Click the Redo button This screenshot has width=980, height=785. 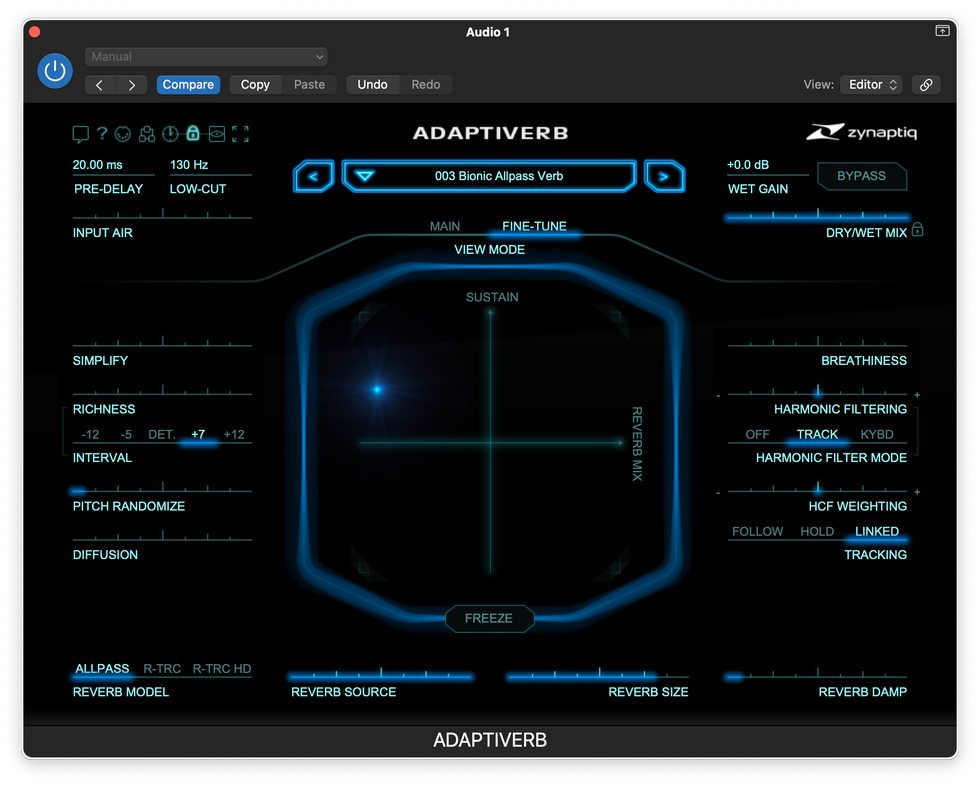[x=426, y=84]
